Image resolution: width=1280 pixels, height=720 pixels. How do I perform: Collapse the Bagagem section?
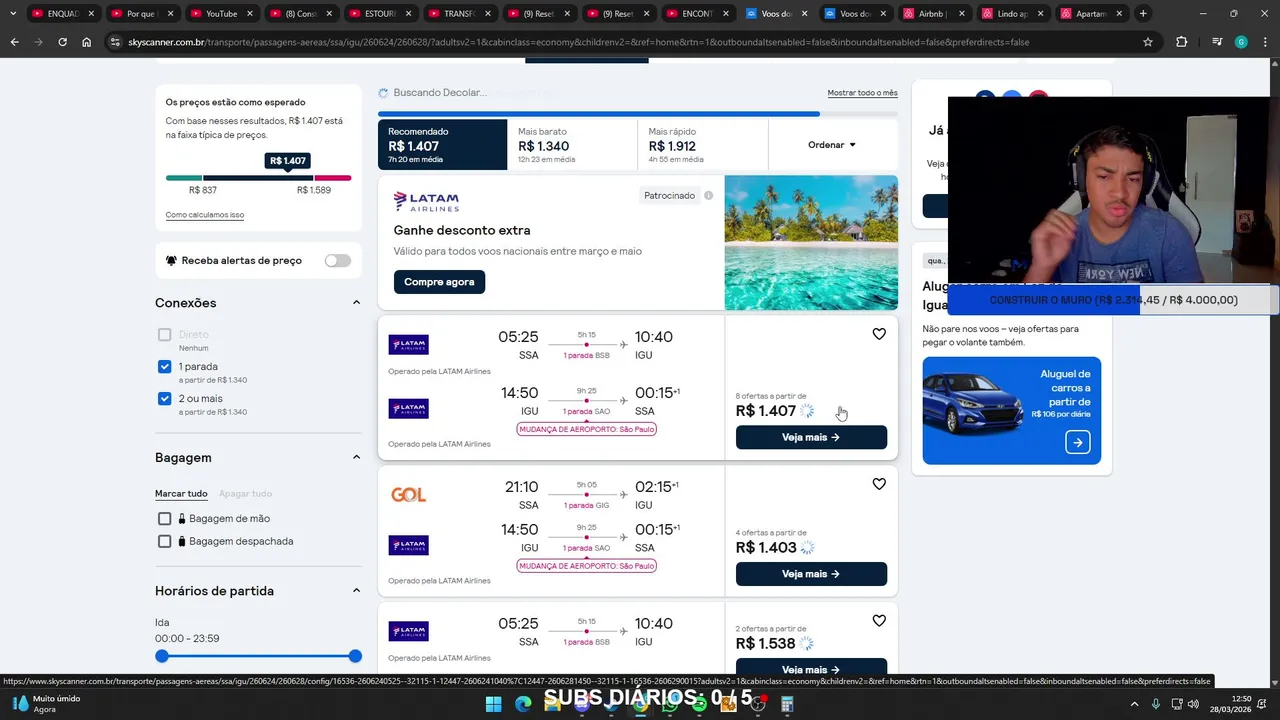click(356, 457)
